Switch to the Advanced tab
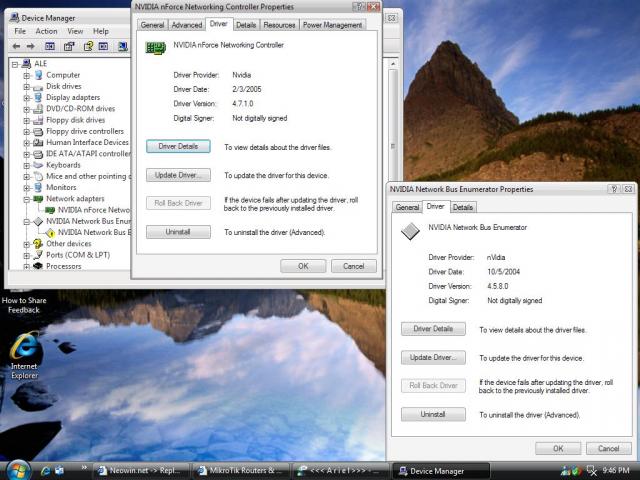The height and width of the screenshot is (480, 640). tap(187, 25)
